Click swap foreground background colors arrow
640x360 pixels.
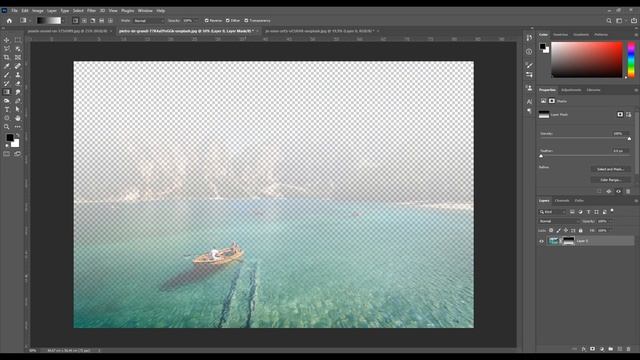[18, 135]
